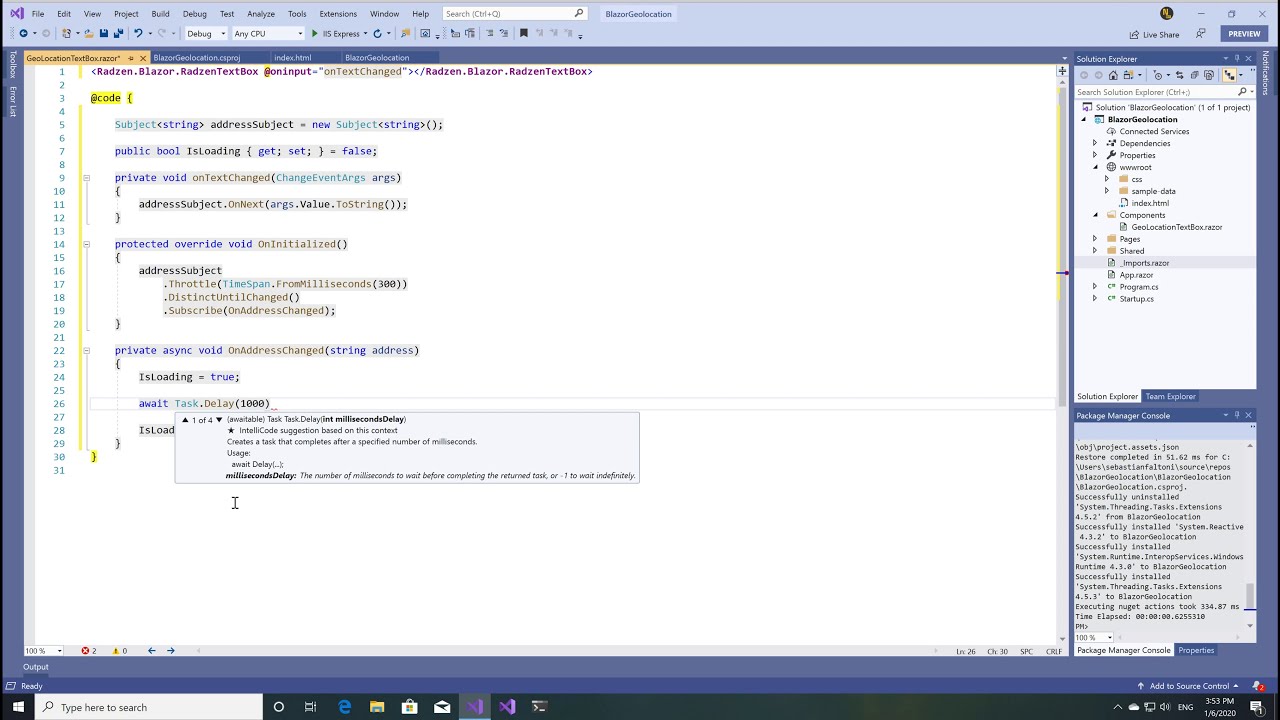Viewport: 1280px width, 720px height.
Task: Click the Package Manager Console scrollbar thumb
Action: (x=1250, y=595)
